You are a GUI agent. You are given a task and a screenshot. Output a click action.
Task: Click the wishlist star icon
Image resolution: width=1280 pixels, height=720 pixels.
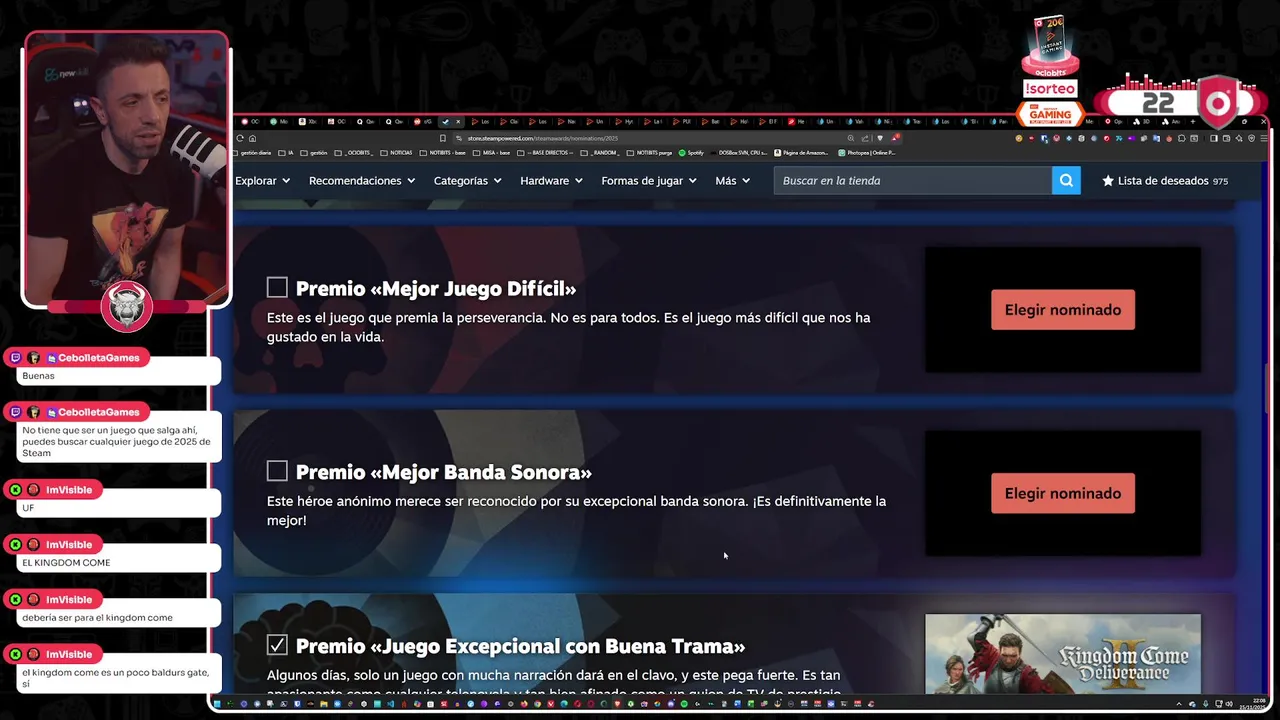point(1108,181)
